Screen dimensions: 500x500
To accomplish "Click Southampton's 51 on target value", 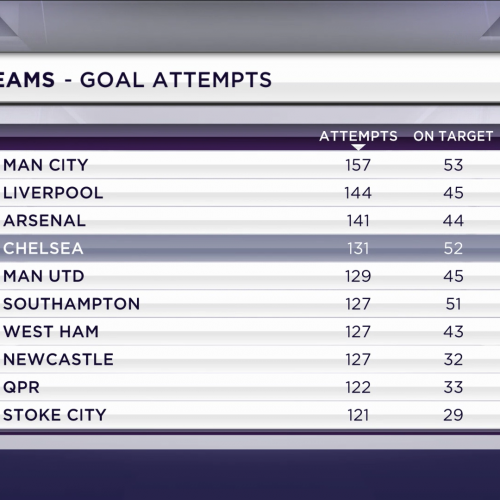I will click(x=453, y=304).
